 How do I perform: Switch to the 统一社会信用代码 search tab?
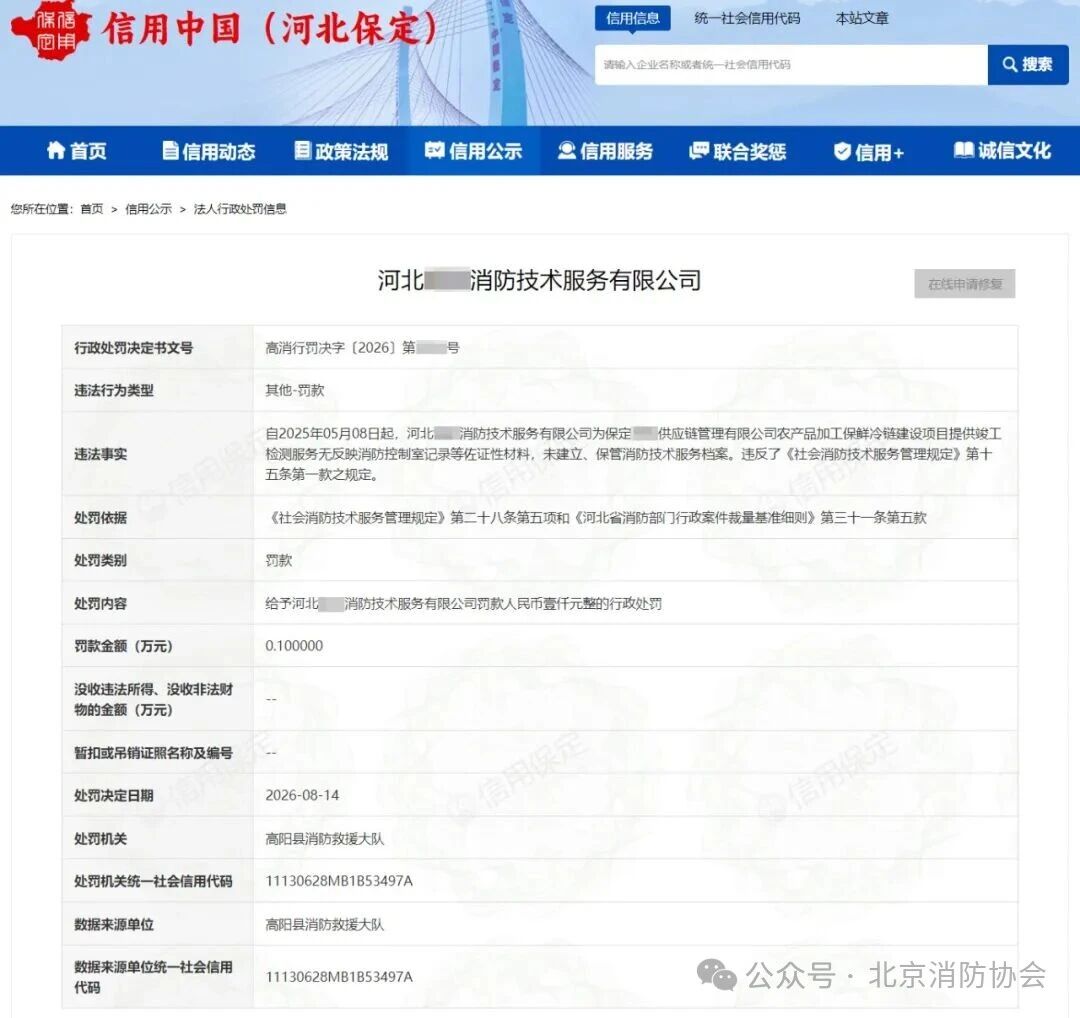pyautogui.click(x=747, y=19)
